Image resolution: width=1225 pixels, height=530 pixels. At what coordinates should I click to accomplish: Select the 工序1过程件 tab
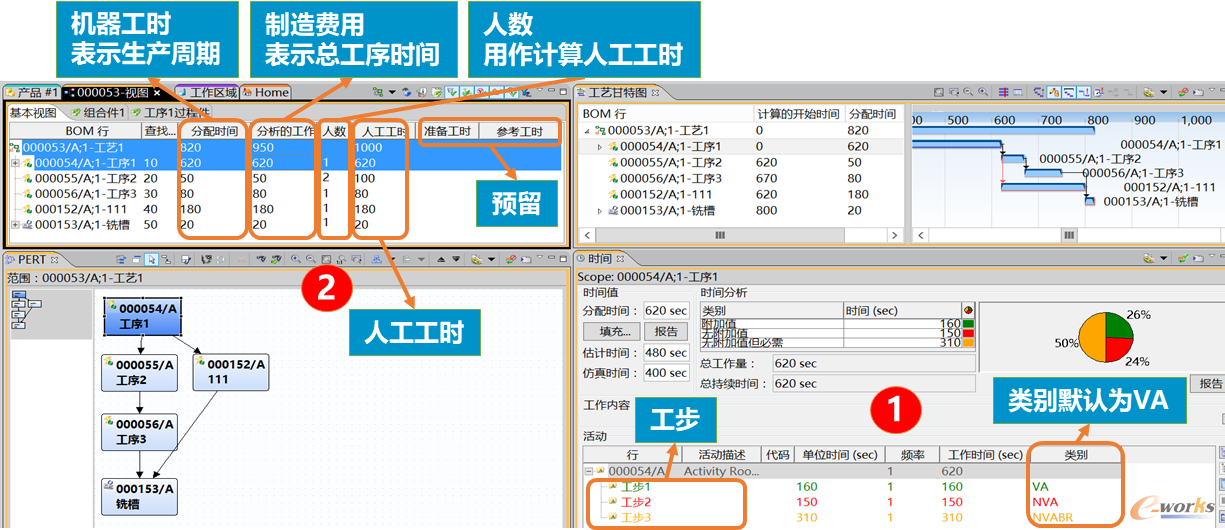(172, 113)
